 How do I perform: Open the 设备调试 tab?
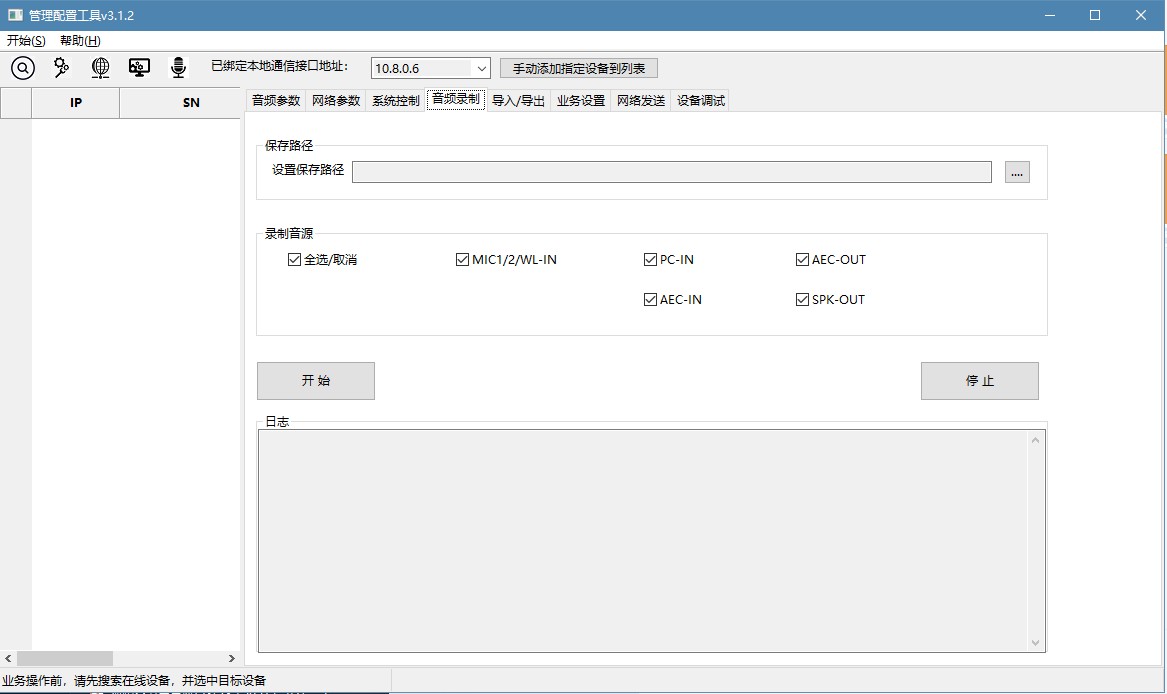point(699,100)
